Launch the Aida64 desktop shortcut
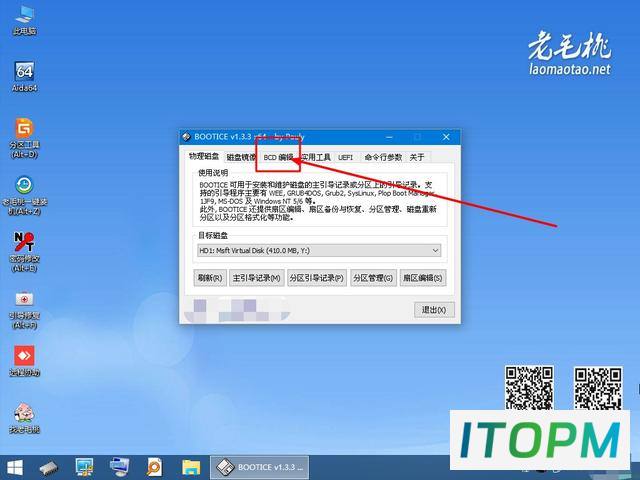Viewport: 640px width, 480px height. point(24,76)
